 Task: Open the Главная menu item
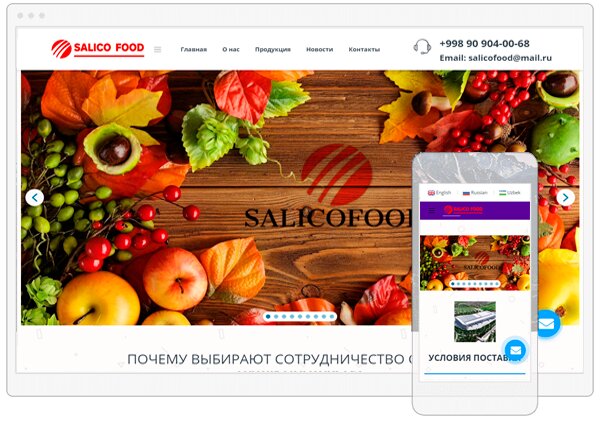pyautogui.click(x=194, y=49)
